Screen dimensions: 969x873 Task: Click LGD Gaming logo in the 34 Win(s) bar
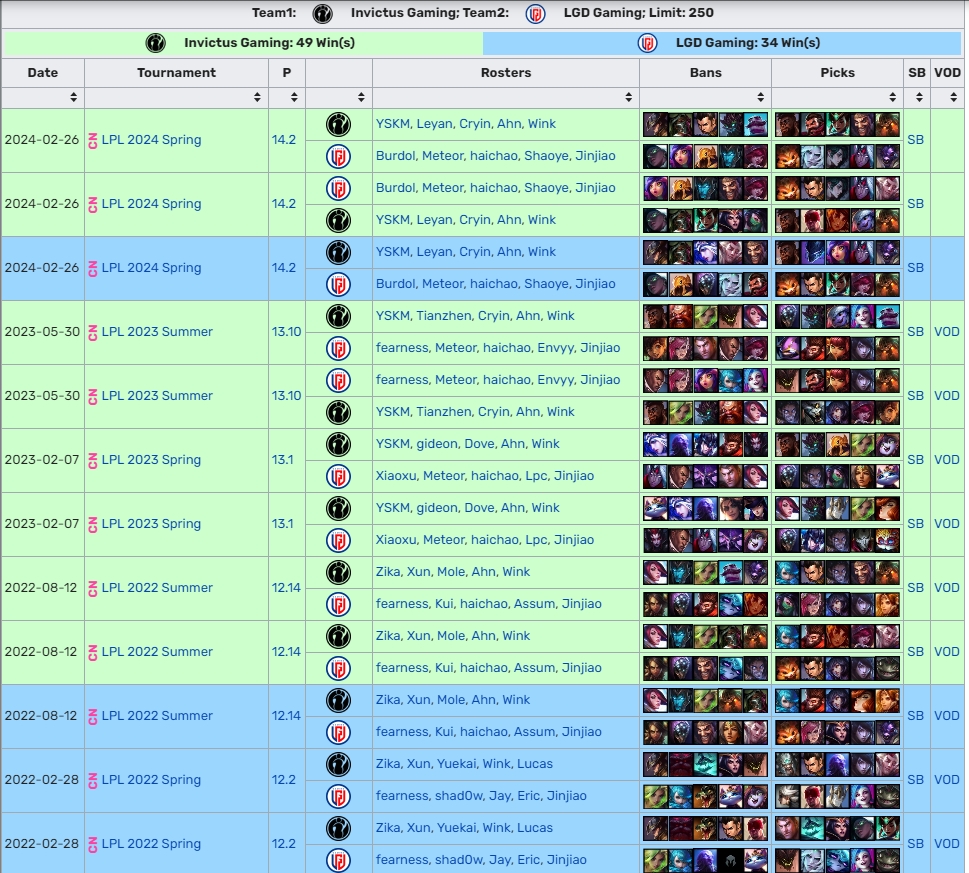(647, 43)
